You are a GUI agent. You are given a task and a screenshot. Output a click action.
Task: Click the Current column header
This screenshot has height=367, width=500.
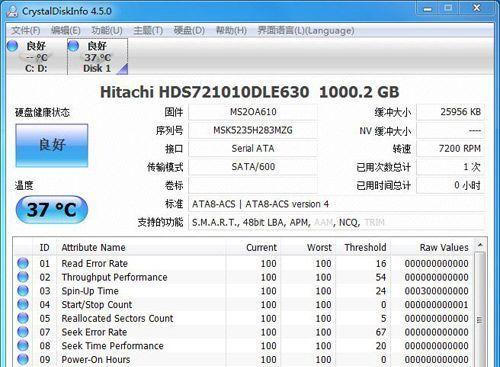coord(253,248)
